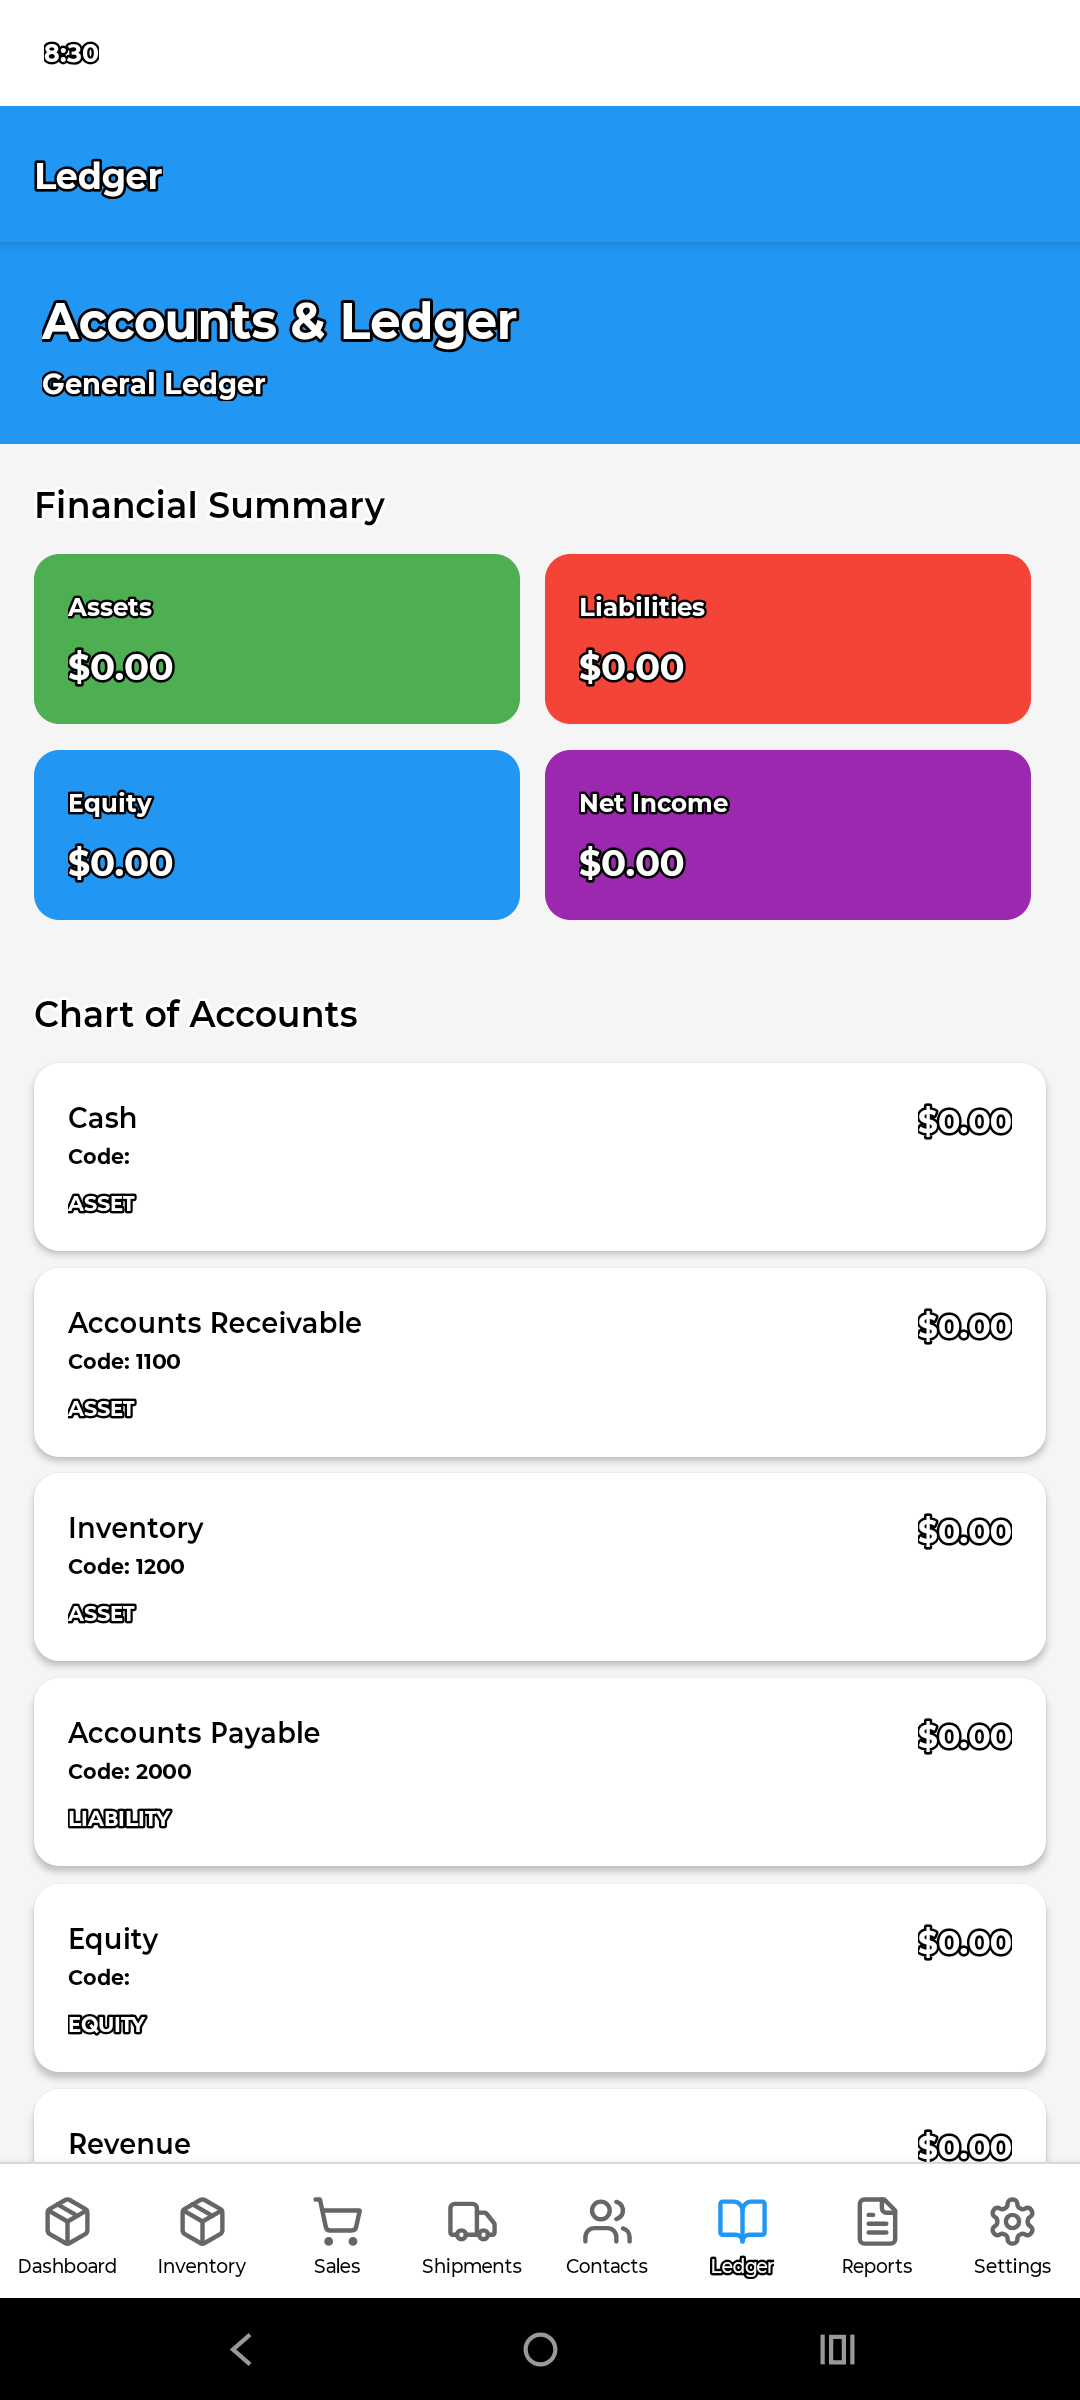Screen dimensions: 1080x2400
Task: Open the Dashboard cube icon
Action: pos(67,2221)
